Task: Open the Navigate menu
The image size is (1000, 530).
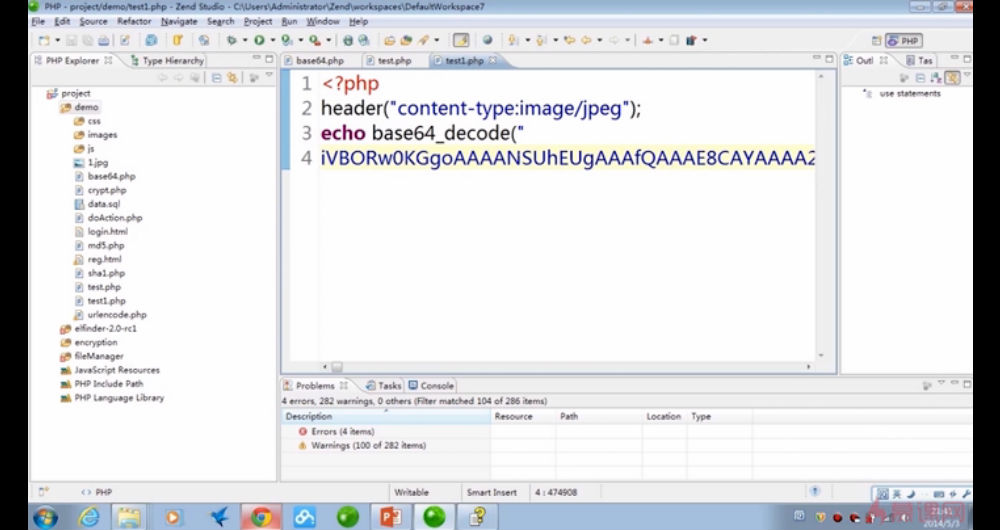Action: click(x=179, y=22)
